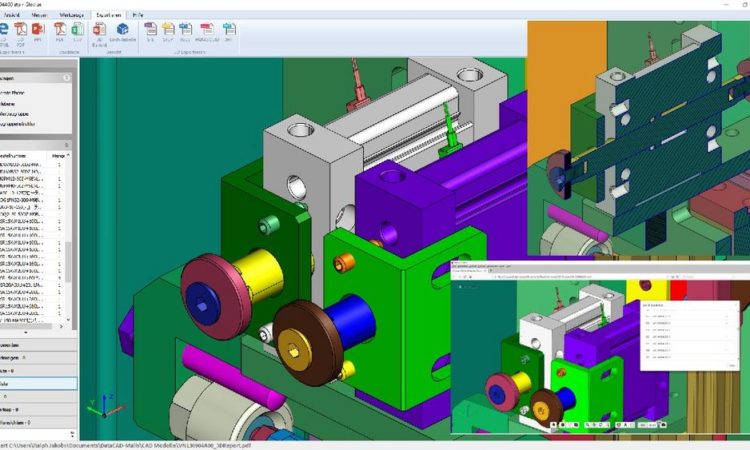The width and height of the screenshot is (750, 450).
Task: Click the blue cube icon in ribbon
Action: tap(122, 31)
